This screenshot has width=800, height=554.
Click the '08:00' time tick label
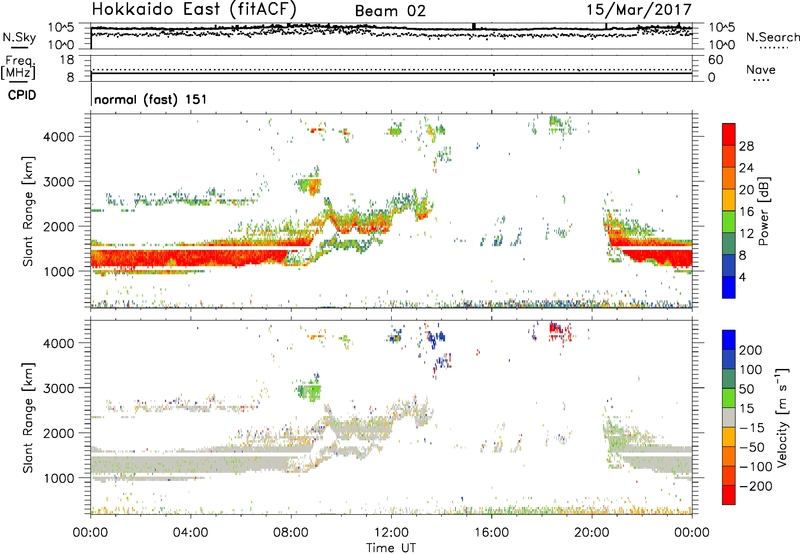291,533
